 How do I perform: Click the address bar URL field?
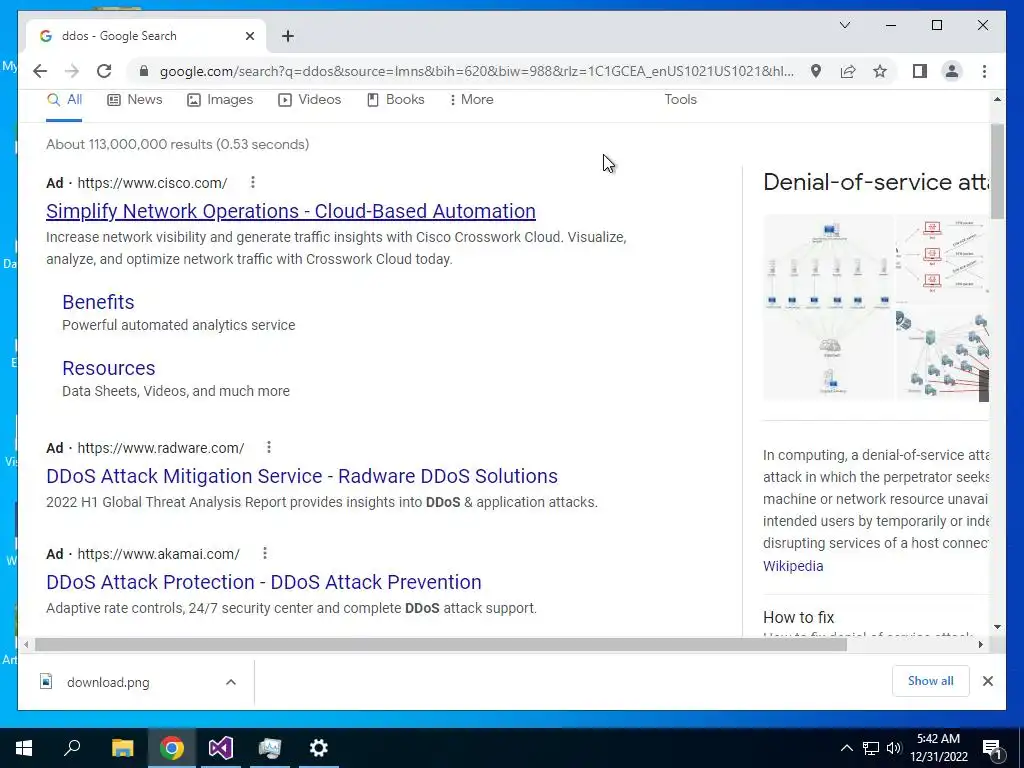[477, 71]
